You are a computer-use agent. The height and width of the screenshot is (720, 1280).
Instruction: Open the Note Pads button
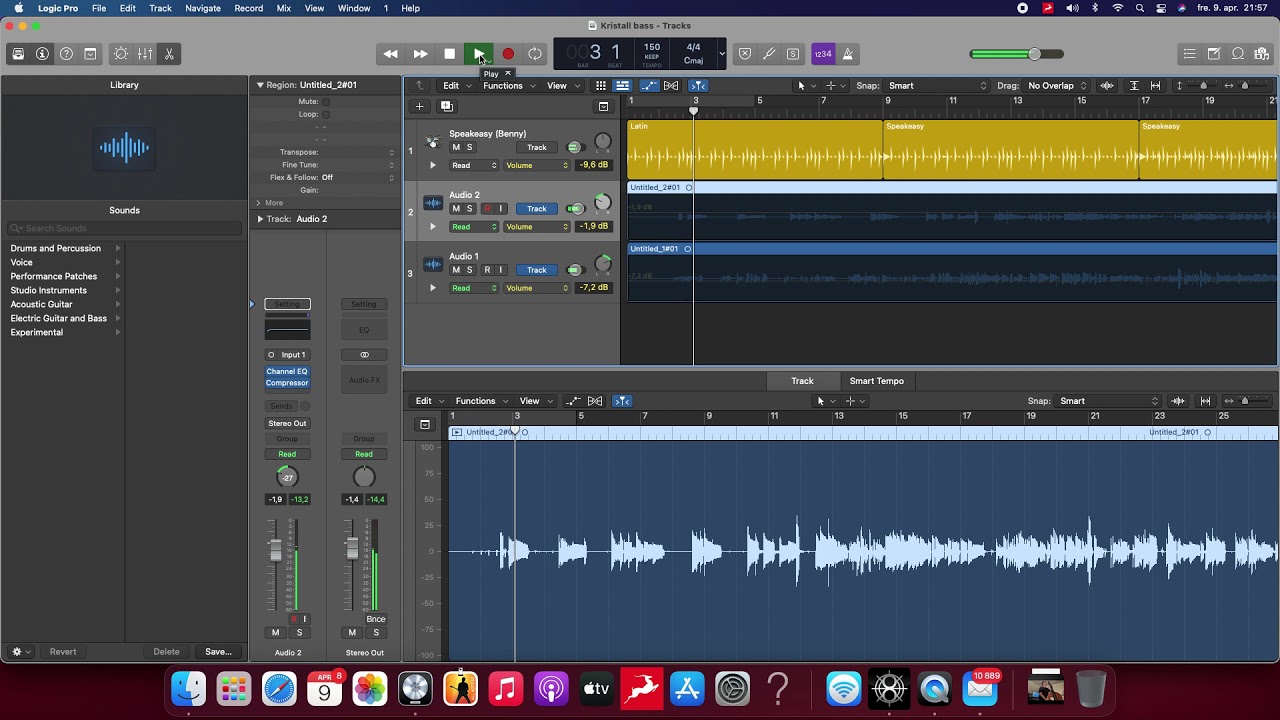point(1214,54)
